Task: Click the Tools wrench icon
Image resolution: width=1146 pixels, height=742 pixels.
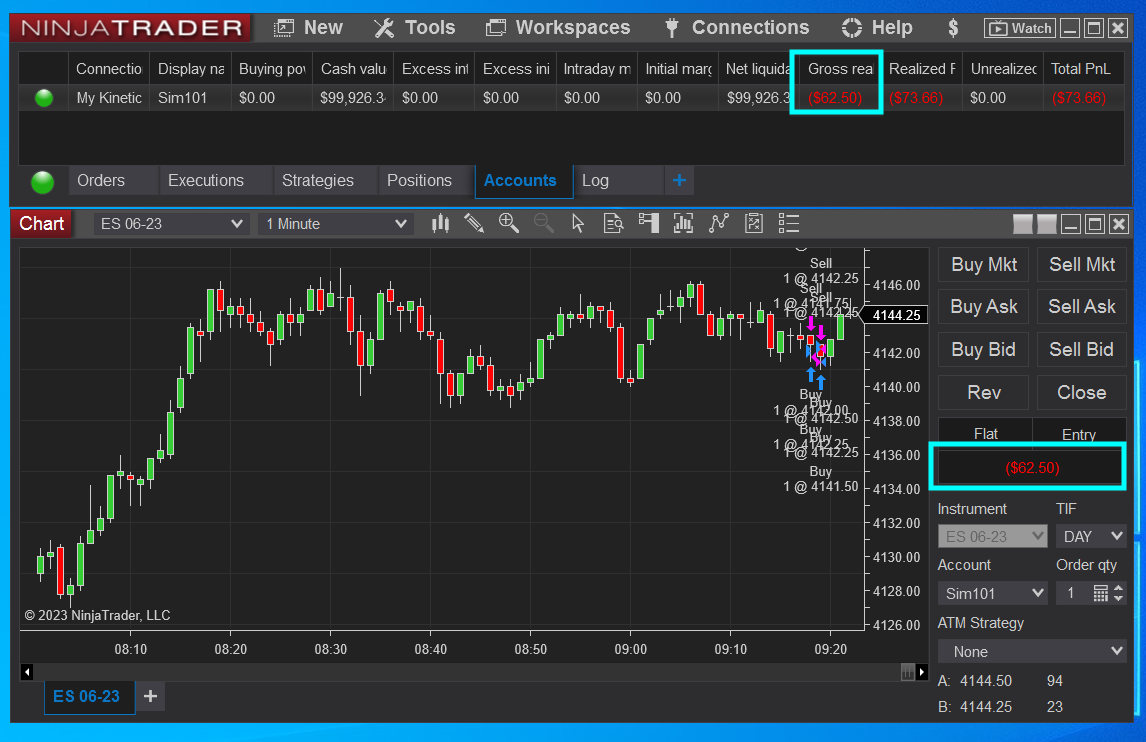Action: tap(384, 29)
